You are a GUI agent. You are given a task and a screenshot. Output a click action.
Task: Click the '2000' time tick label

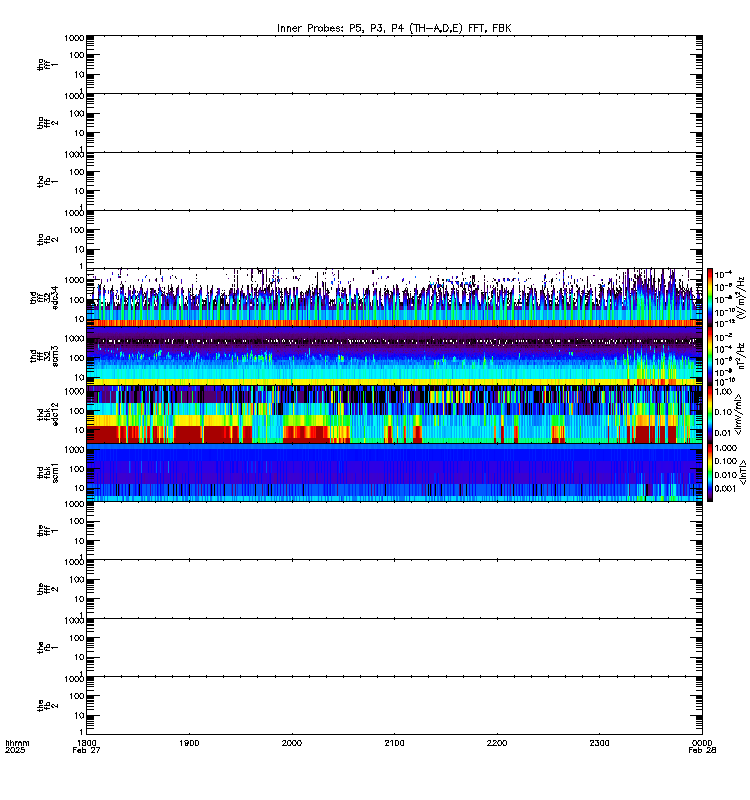click(x=292, y=743)
